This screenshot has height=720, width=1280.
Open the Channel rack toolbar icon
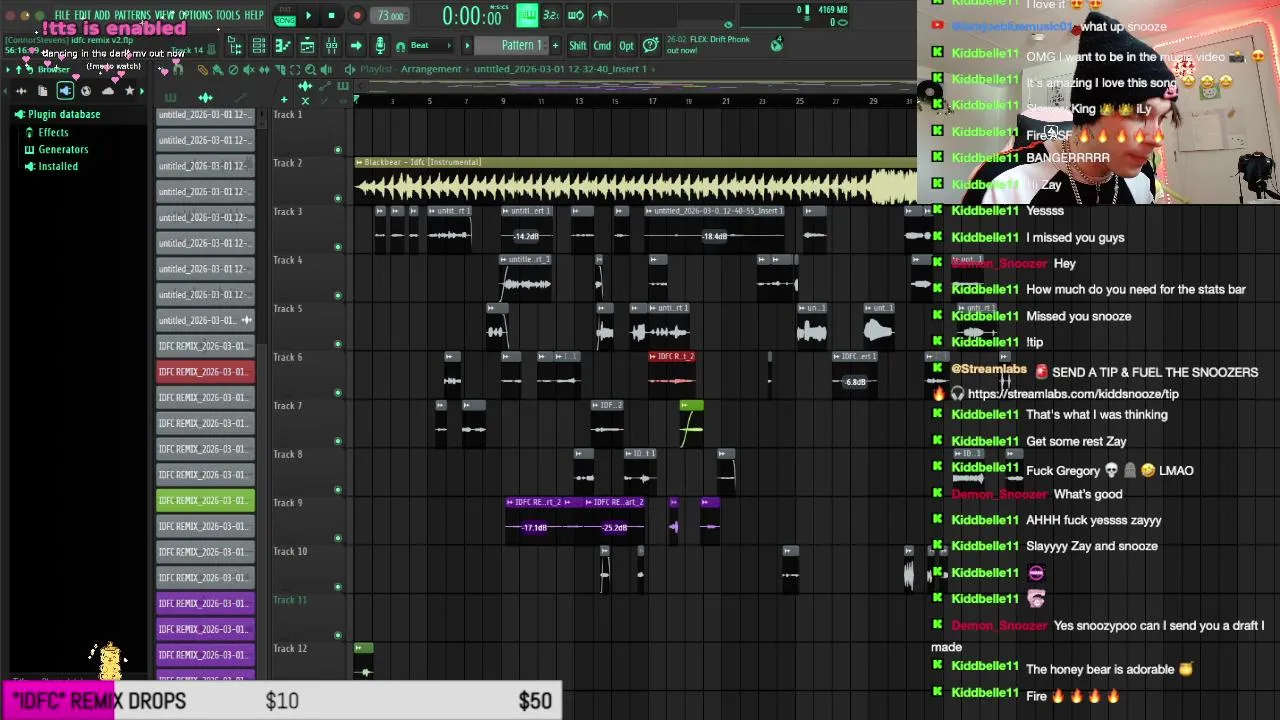(259, 45)
